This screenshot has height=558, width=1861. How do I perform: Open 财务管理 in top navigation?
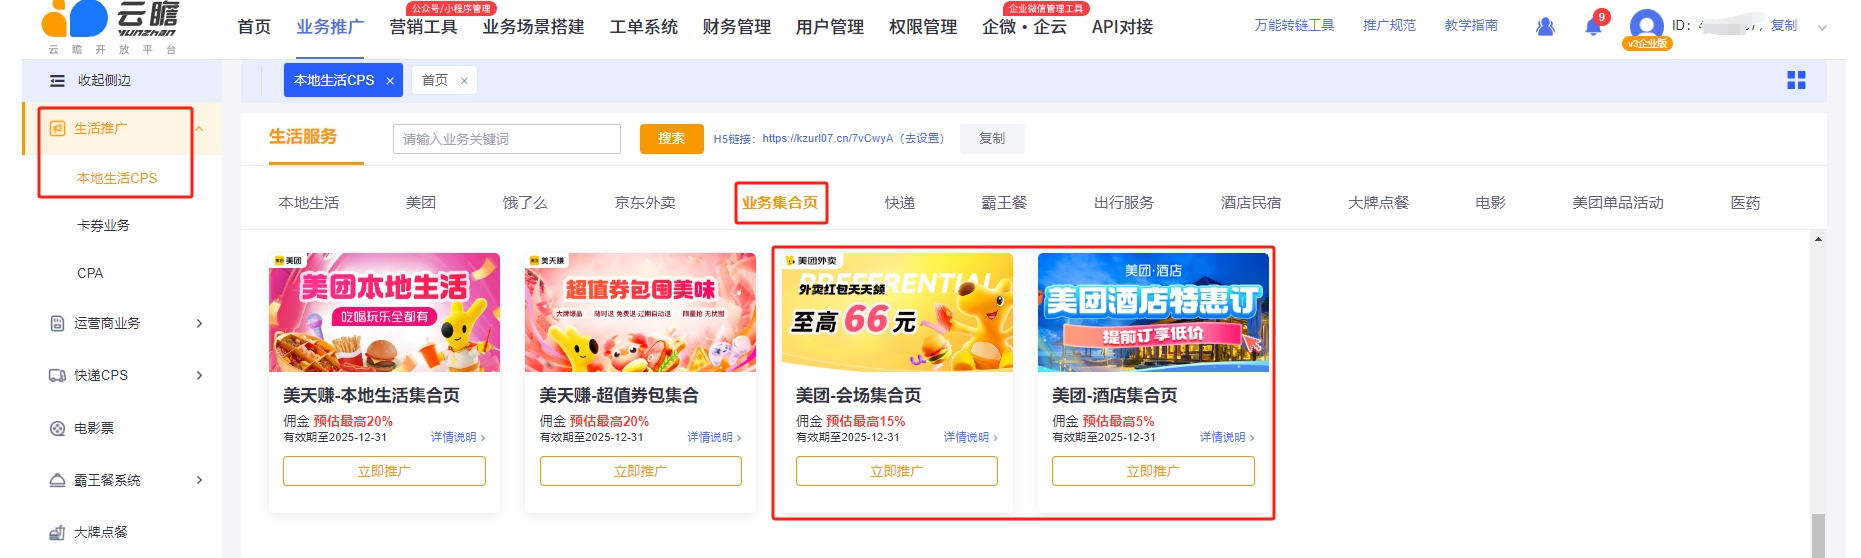tap(737, 27)
